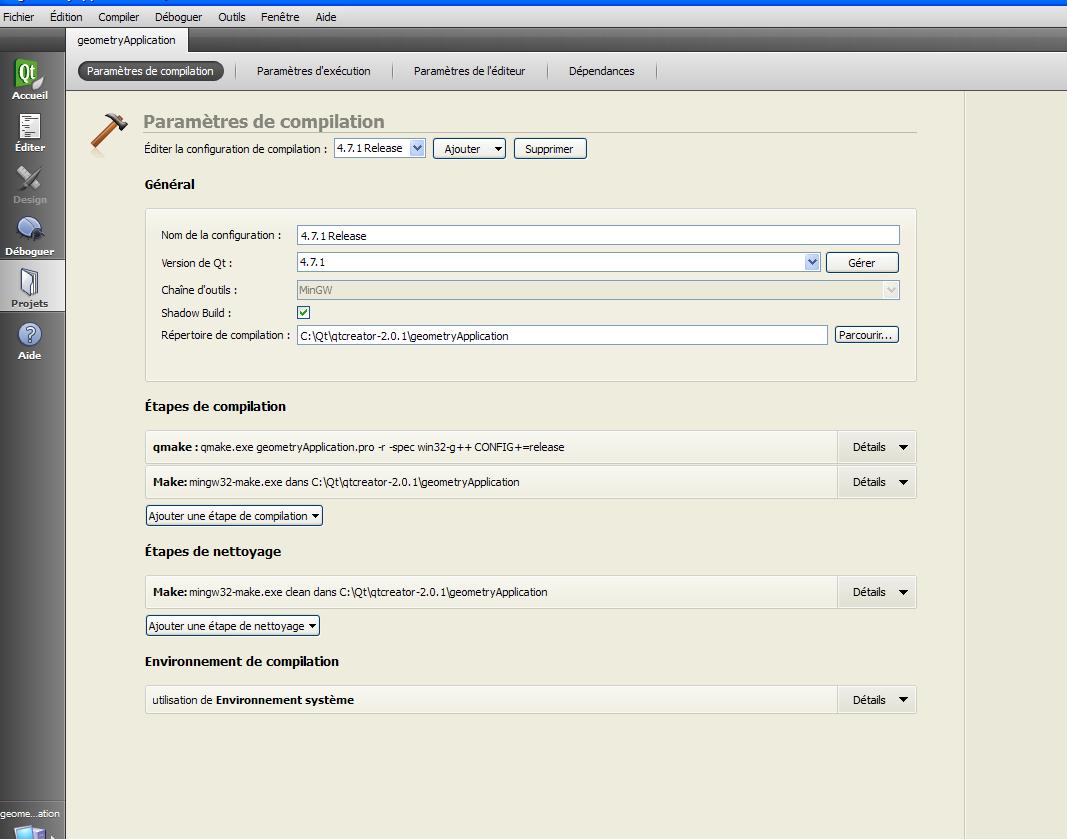1067x839 pixels.
Task: Open the Déboguer menu in menu bar
Action: click(178, 17)
